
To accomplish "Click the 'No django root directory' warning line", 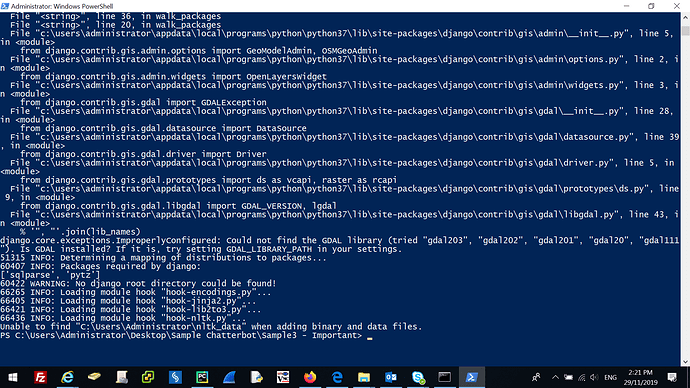I will pyautogui.click(x=138, y=284).
